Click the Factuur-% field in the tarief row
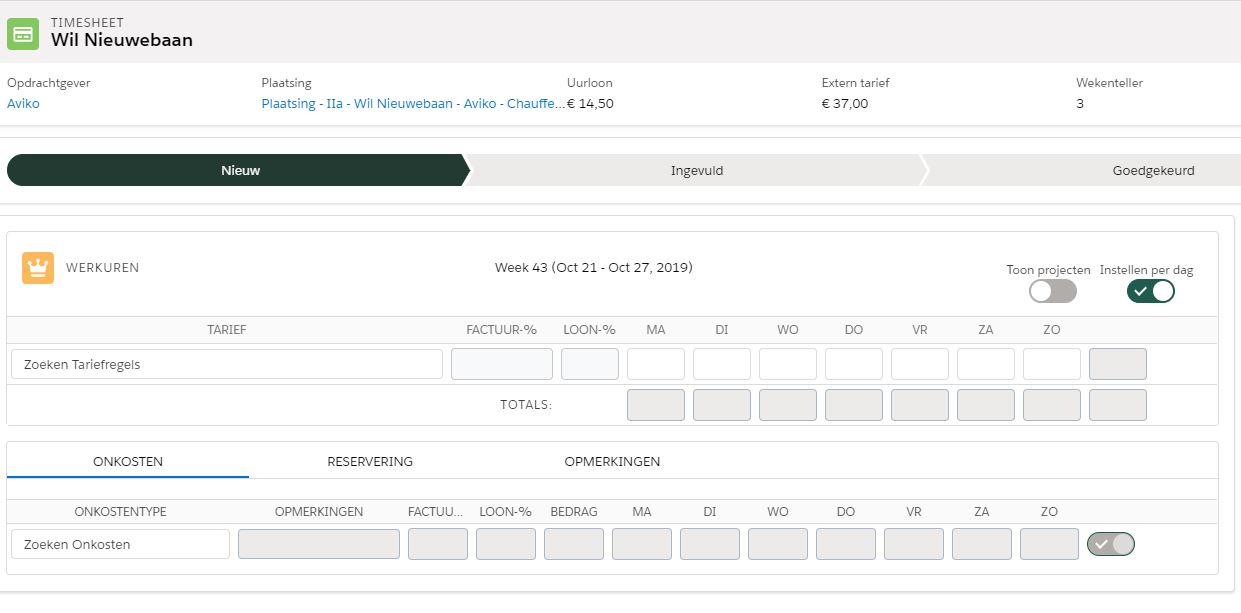Image resolution: width=1241 pixels, height=613 pixels. [x=502, y=364]
